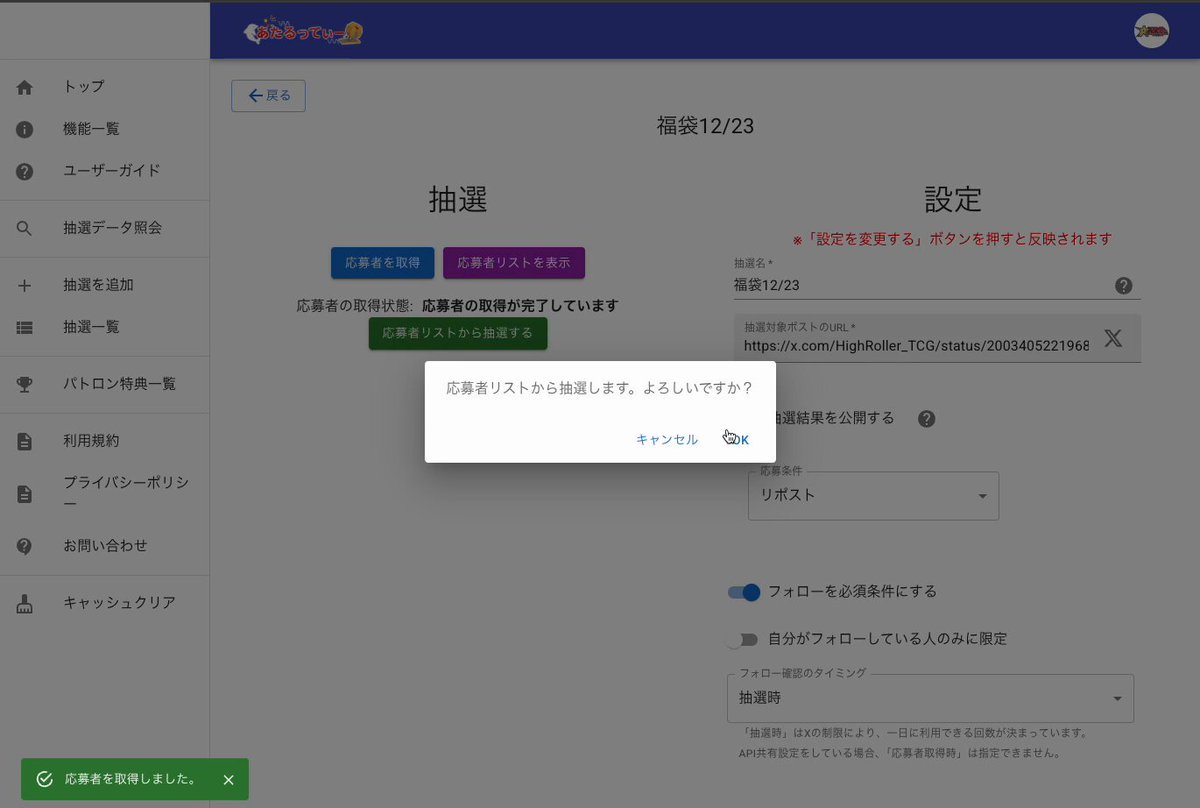Open 機能一覧 in the sidebar
1200x808 pixels.
point(105,129)
